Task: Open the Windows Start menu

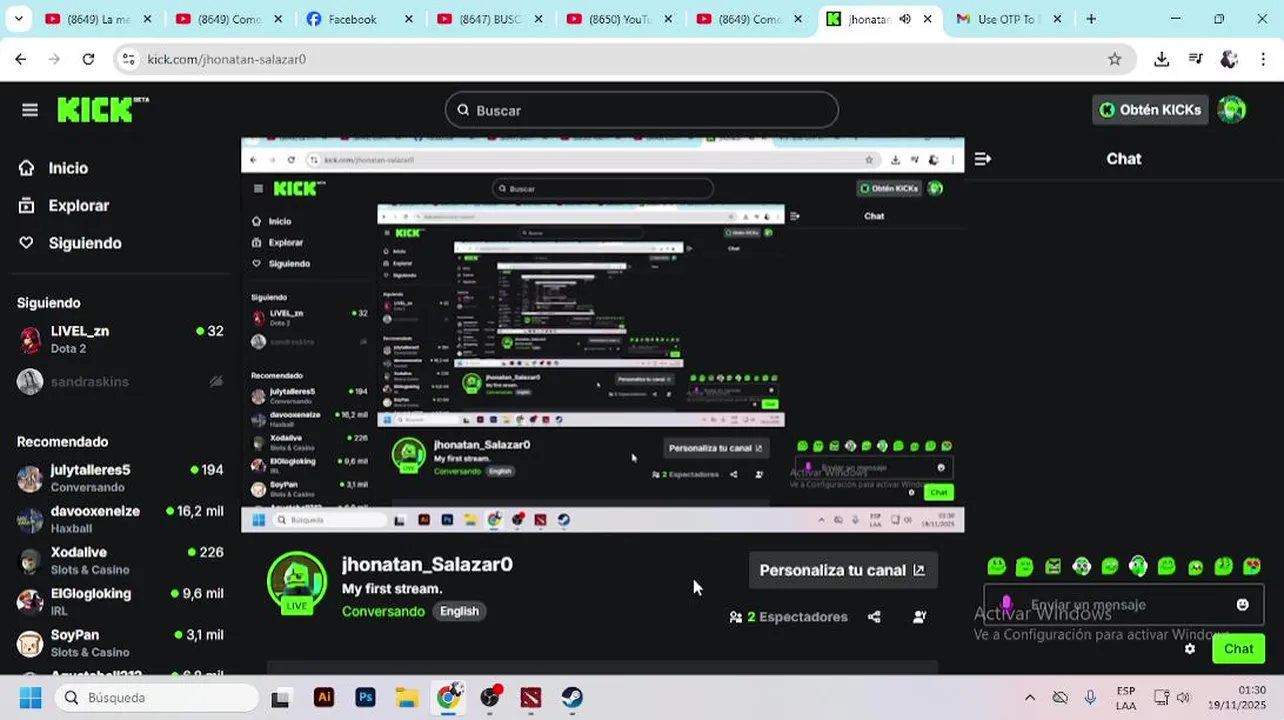Action: (30, 697)
